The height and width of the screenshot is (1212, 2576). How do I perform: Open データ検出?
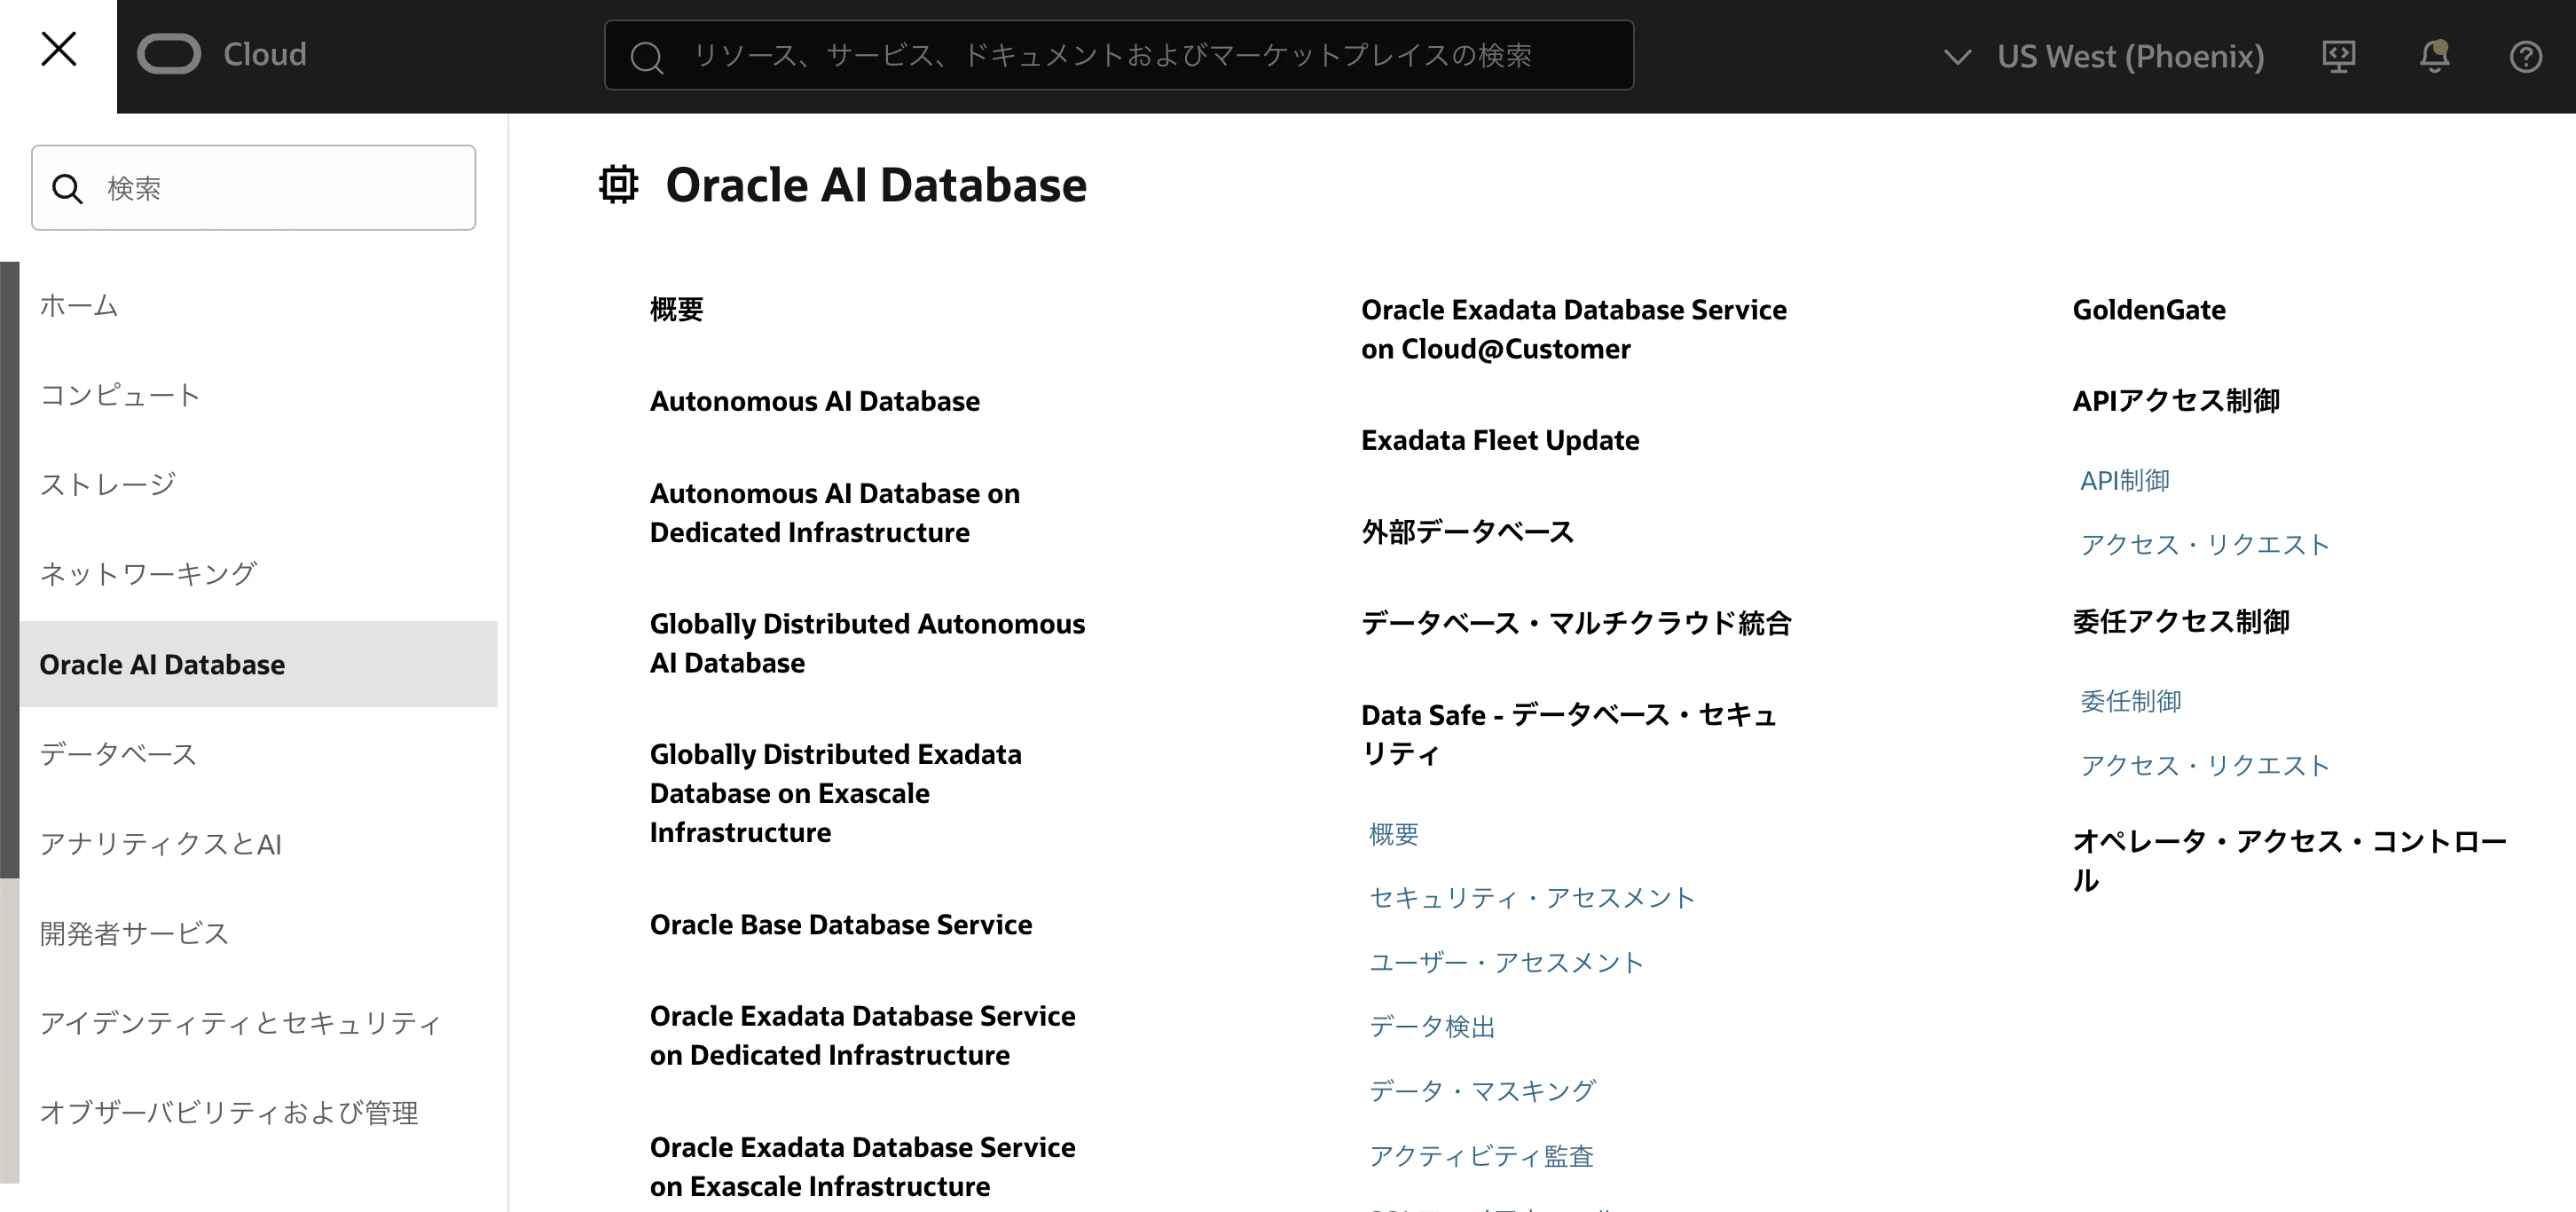click(x=1432, y=1027)
